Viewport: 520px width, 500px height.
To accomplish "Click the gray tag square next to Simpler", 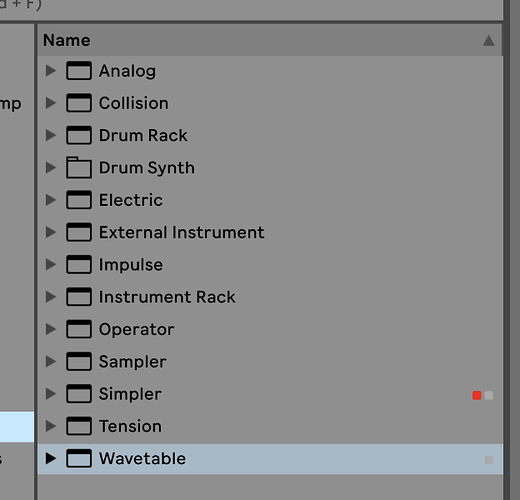I will coord(489,395).
